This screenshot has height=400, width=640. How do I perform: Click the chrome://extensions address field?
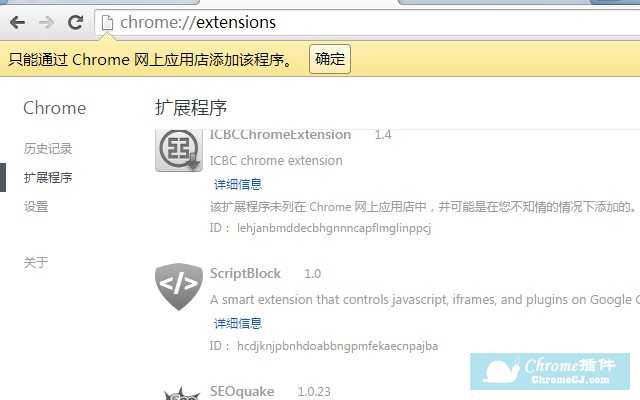(367, 22)
